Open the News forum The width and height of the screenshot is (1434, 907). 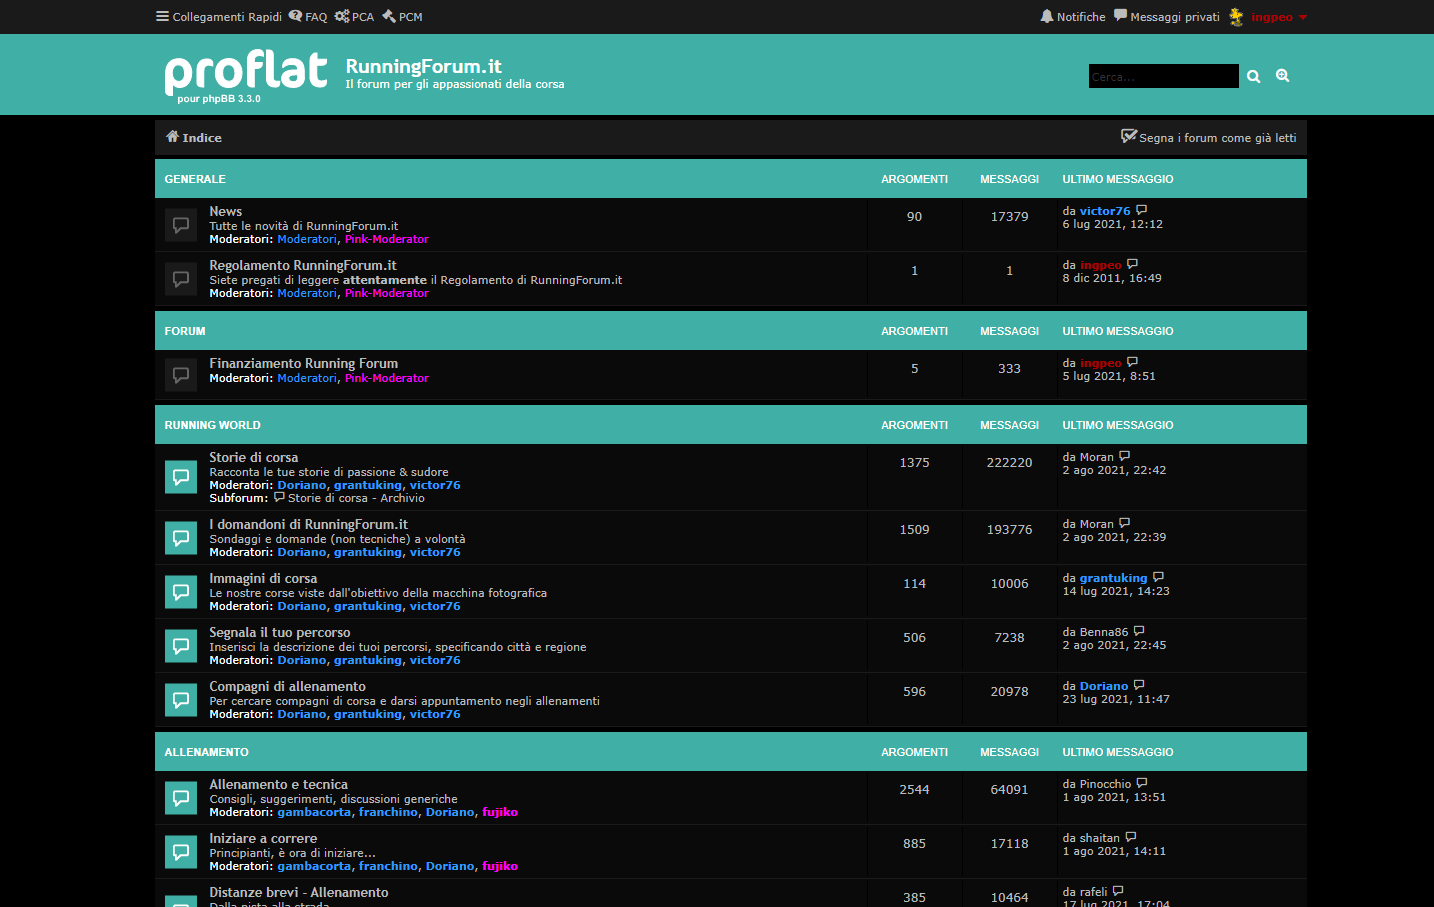tap(226, 211)
